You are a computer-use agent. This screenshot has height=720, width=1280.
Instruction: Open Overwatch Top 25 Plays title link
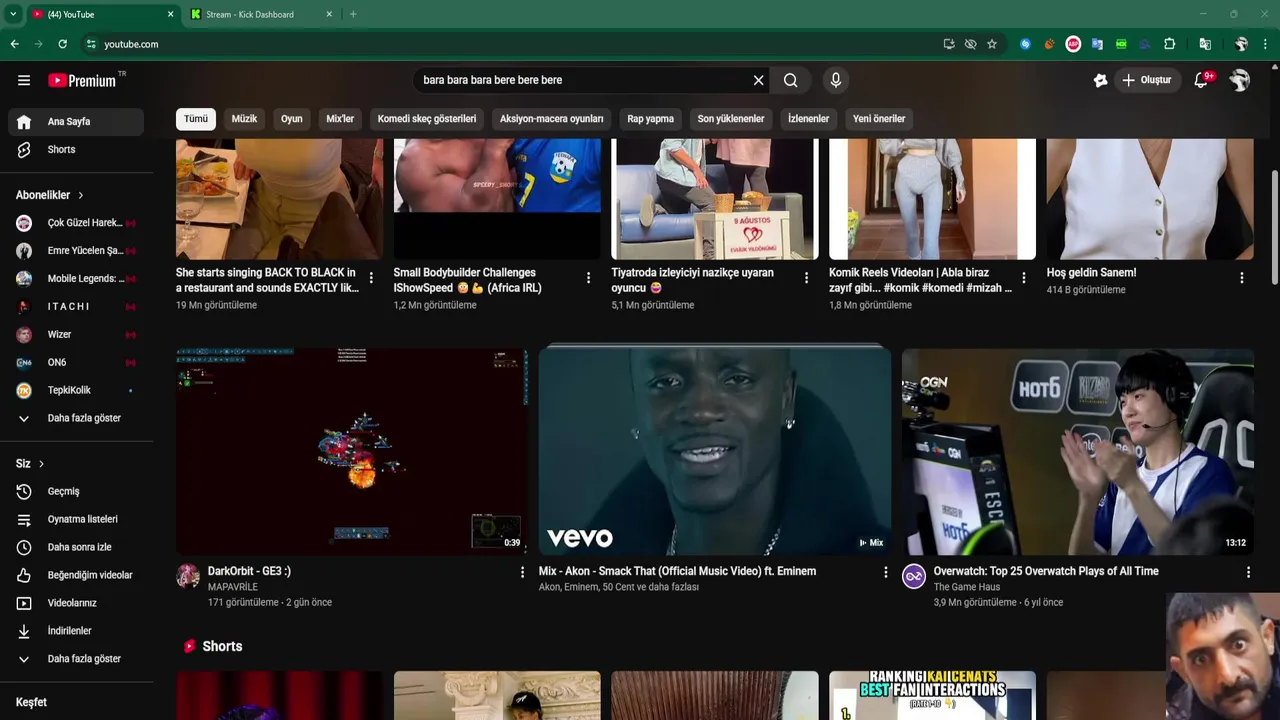pos(1046,572)
